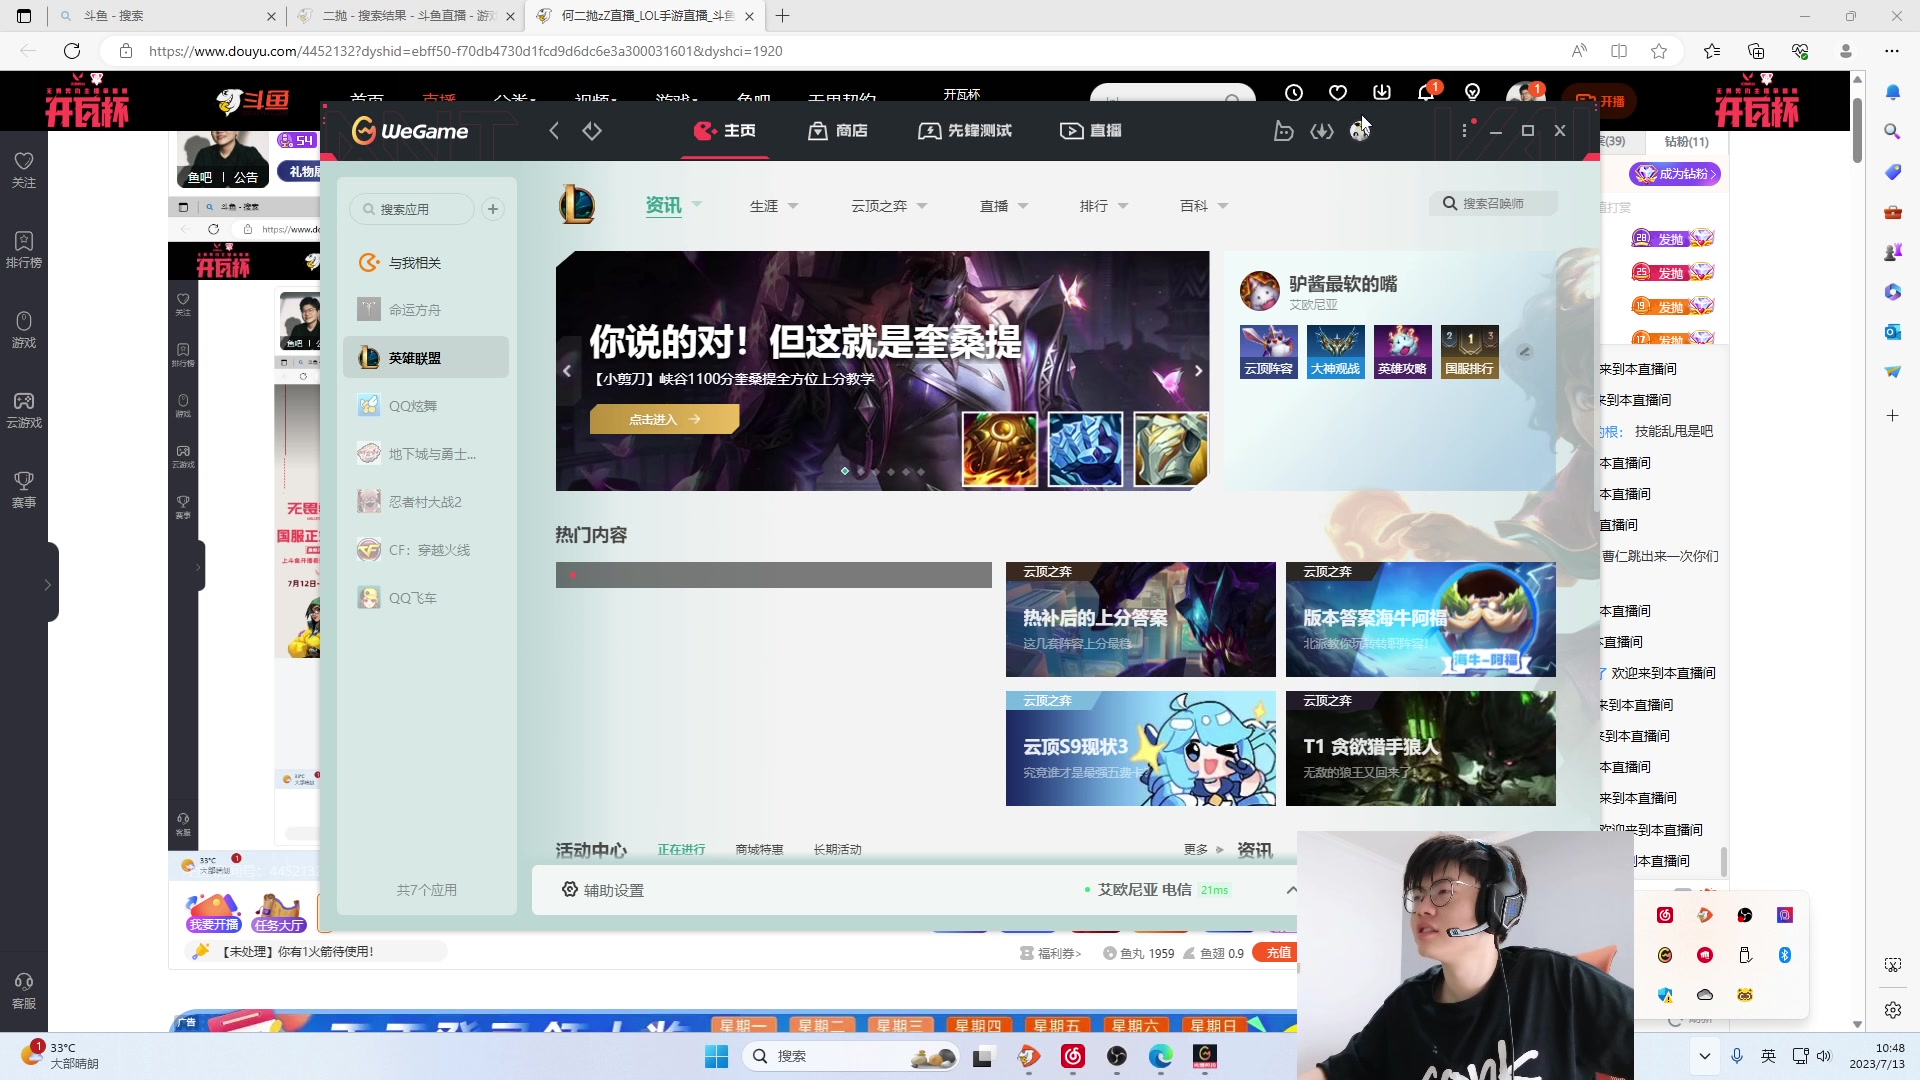This screenshot has width=1920, height=1080.
Task: Open WeGame three-dot more menu
Action: [1465, 131]
